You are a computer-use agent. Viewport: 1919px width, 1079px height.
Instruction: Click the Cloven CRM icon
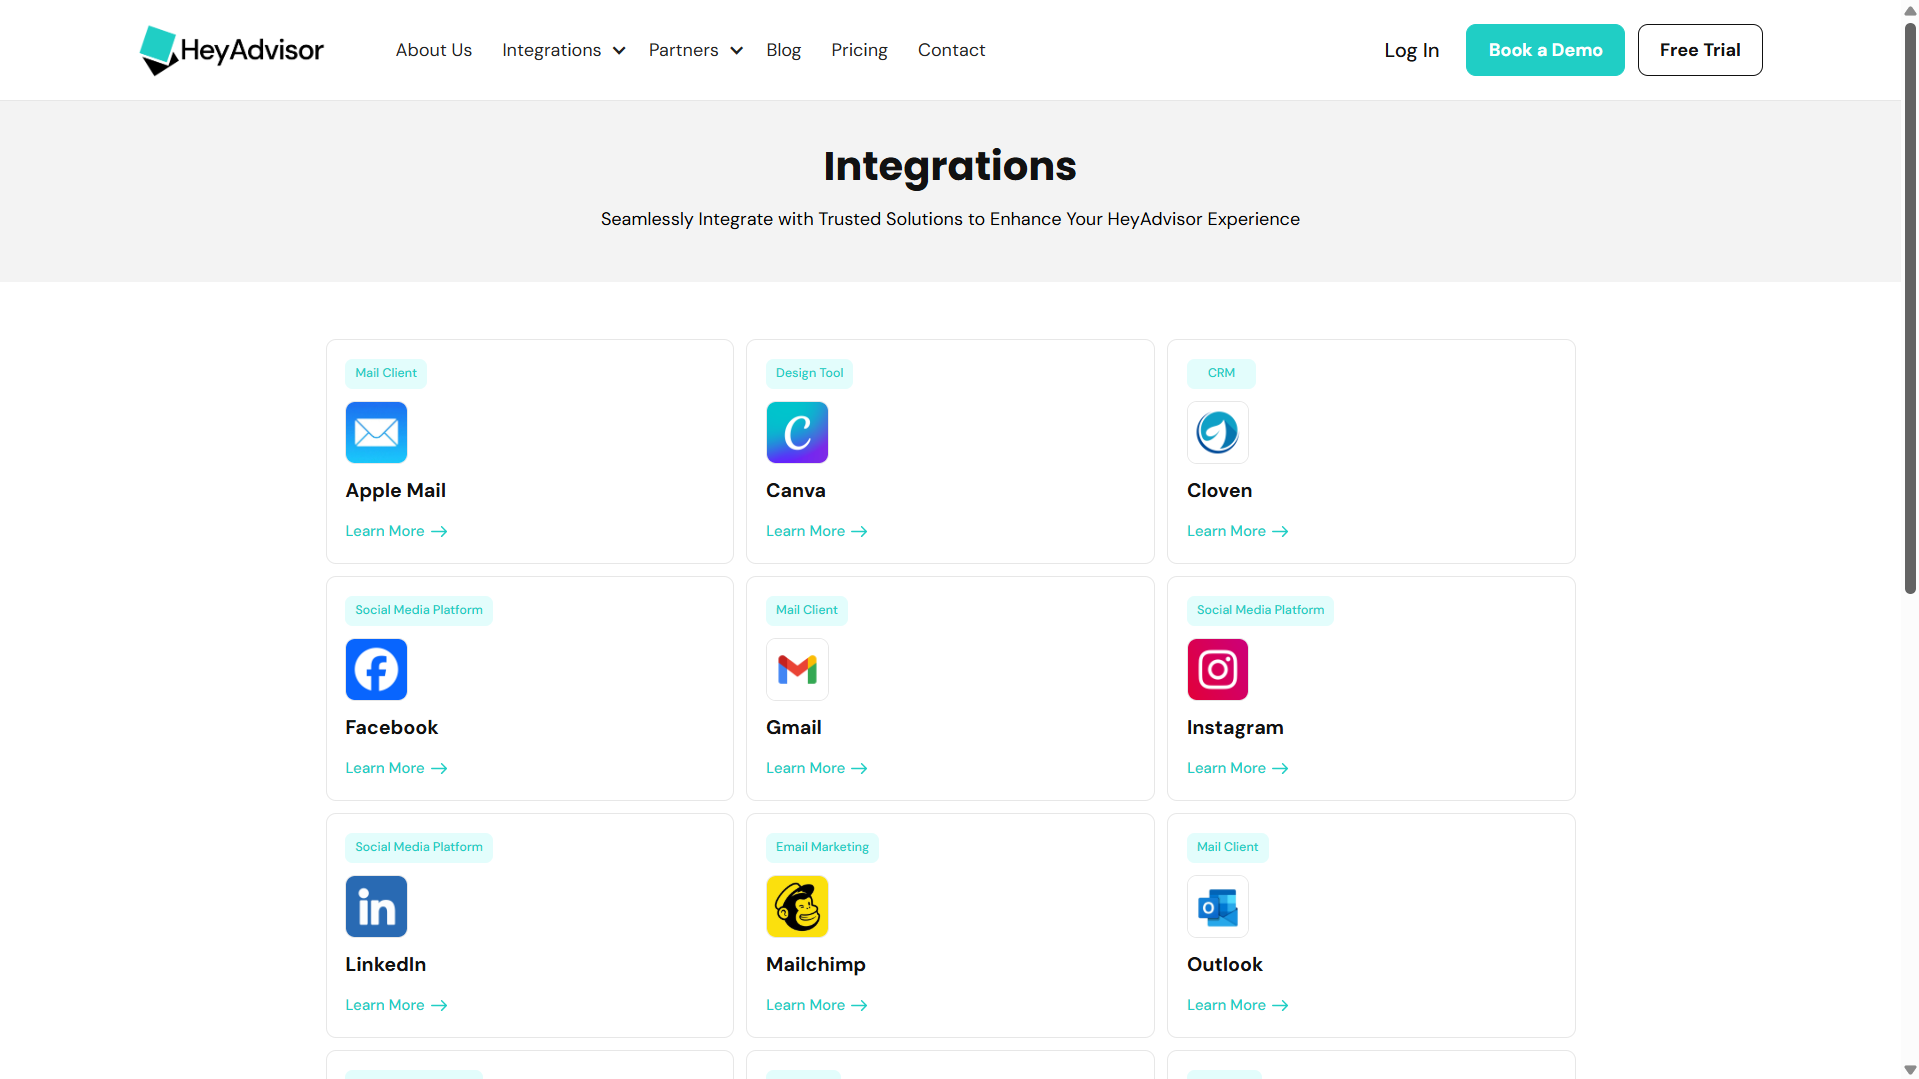click(1217, 432)
